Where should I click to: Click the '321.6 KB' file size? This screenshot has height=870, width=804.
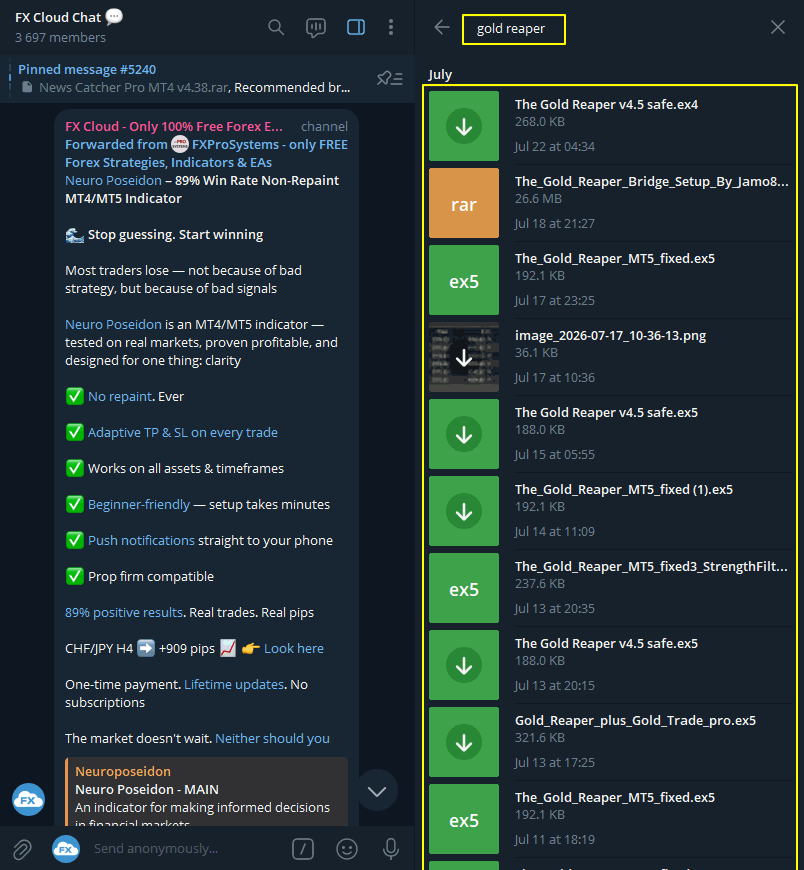(539, 737)
